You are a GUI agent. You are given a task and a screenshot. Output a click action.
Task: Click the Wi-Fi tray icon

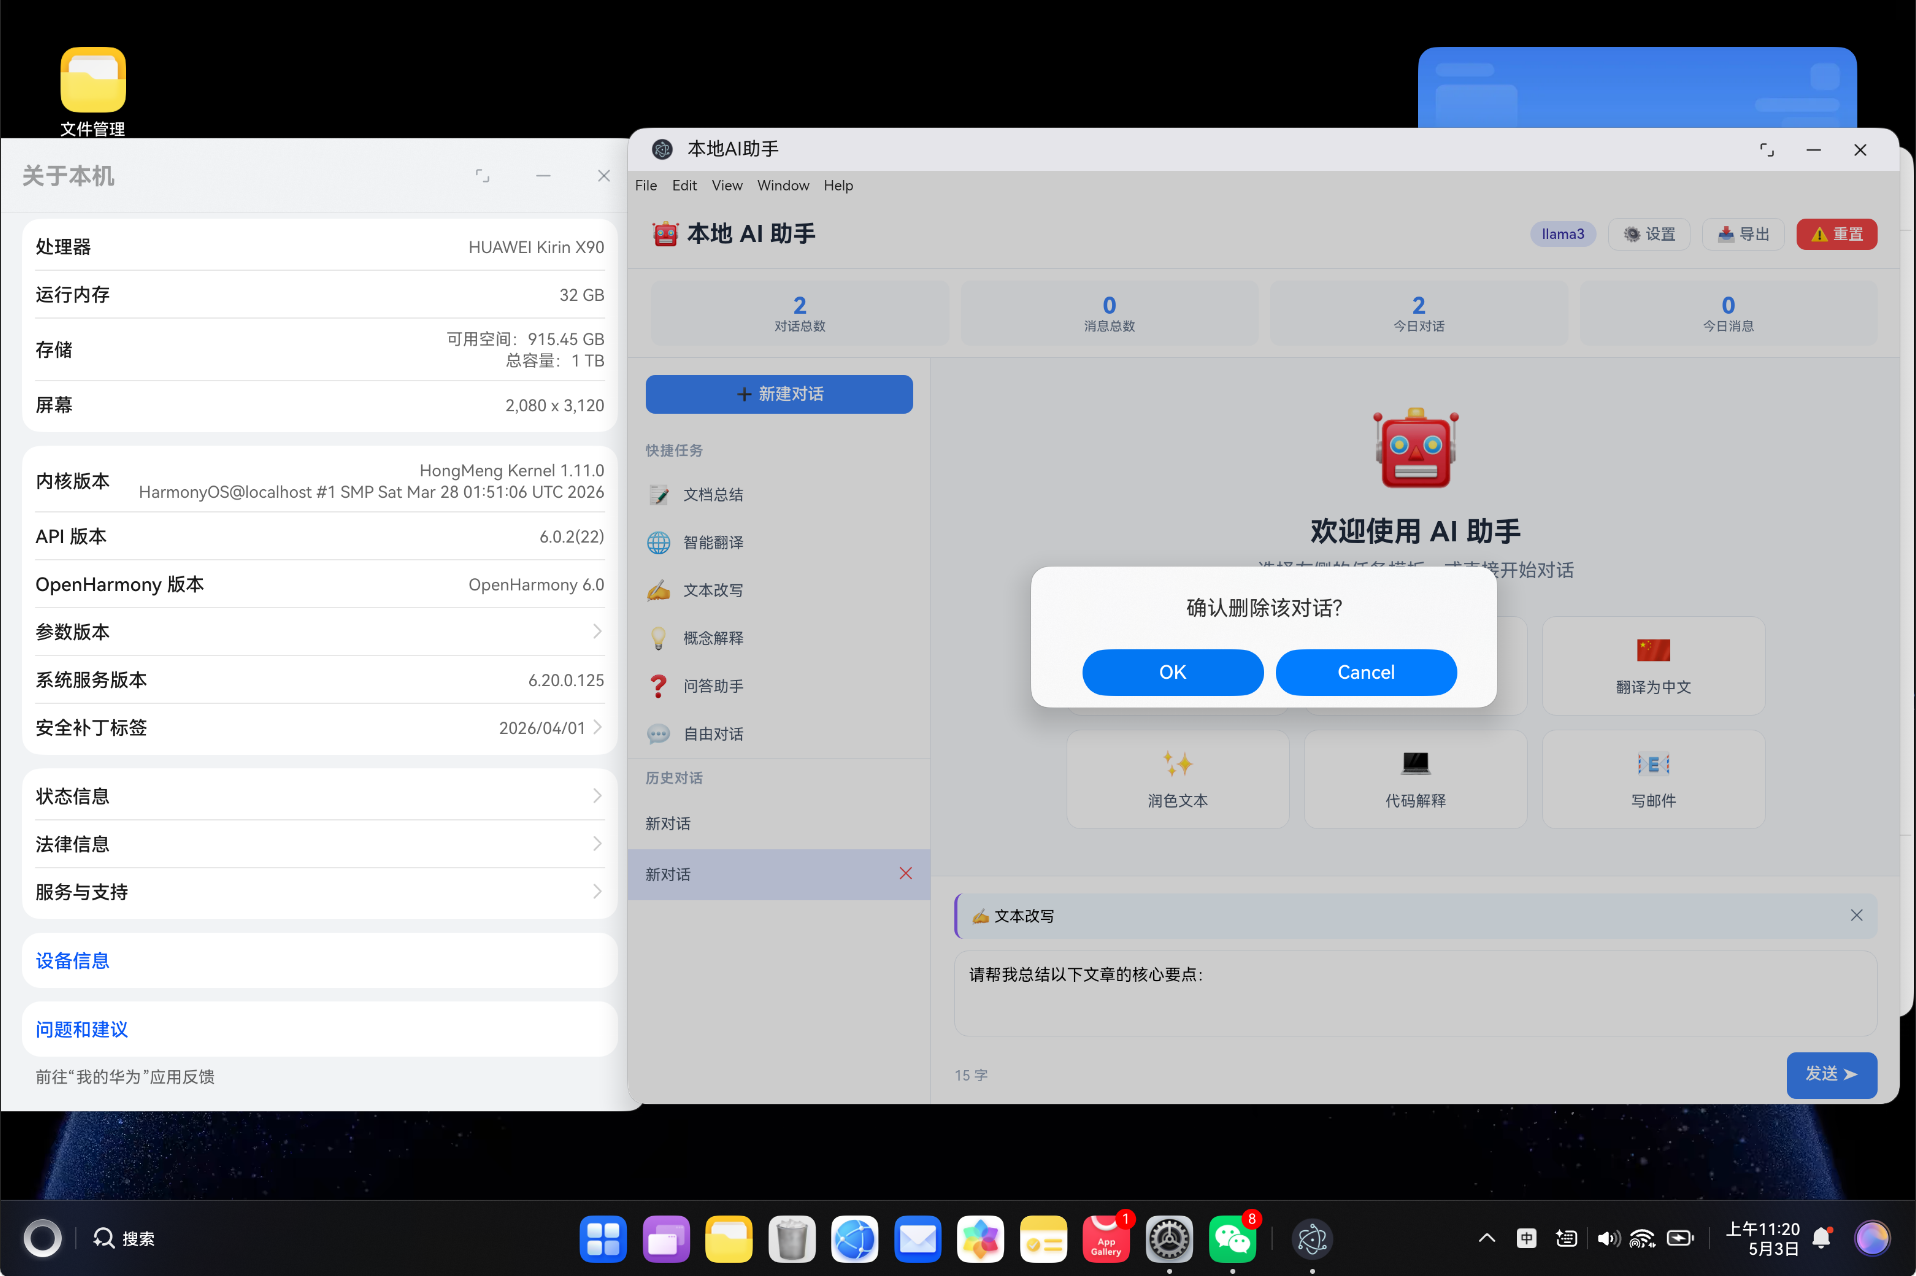pyautogui.click(x=1642, y=1238)
